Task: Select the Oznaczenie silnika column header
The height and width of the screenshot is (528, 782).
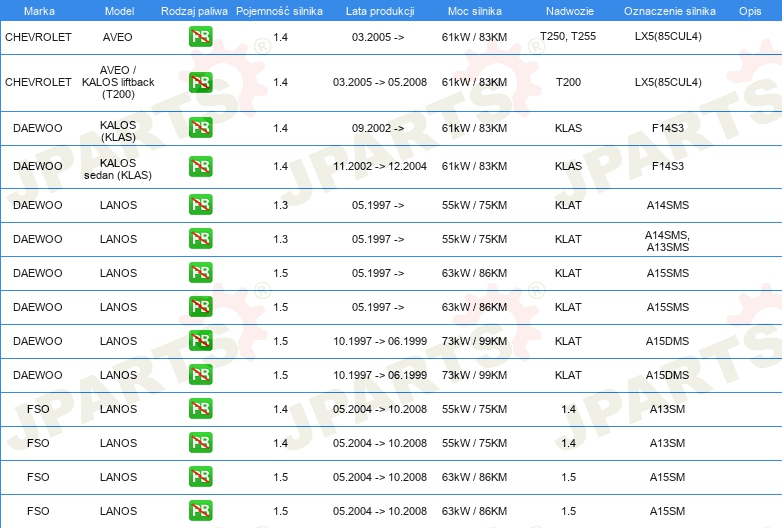Action: click(x=667, y=10)
